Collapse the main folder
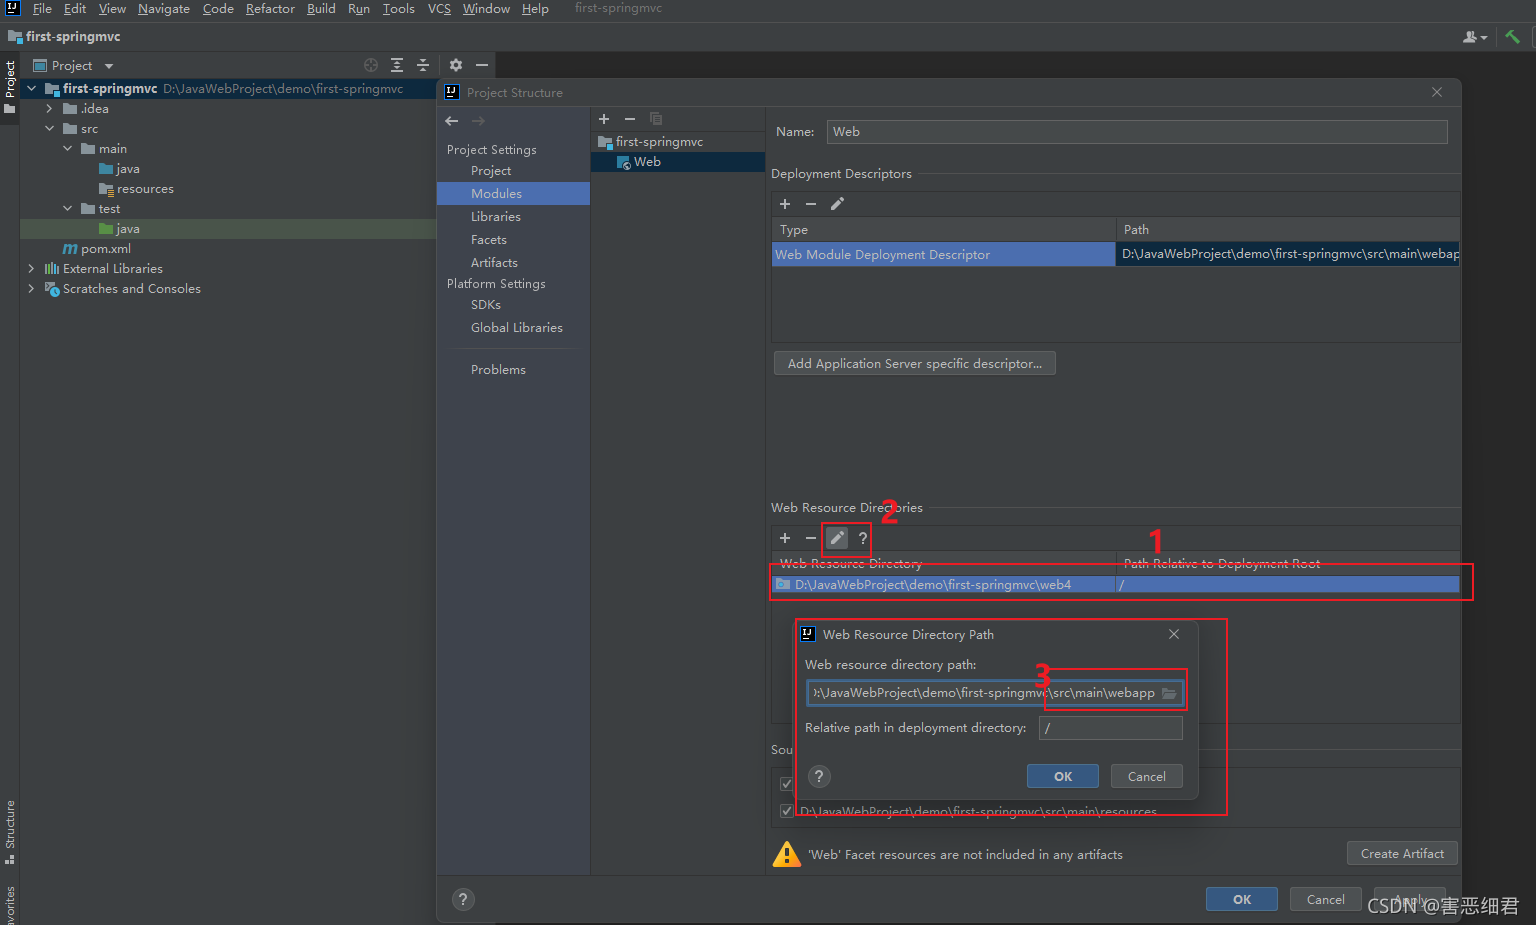 coord(67,149)
